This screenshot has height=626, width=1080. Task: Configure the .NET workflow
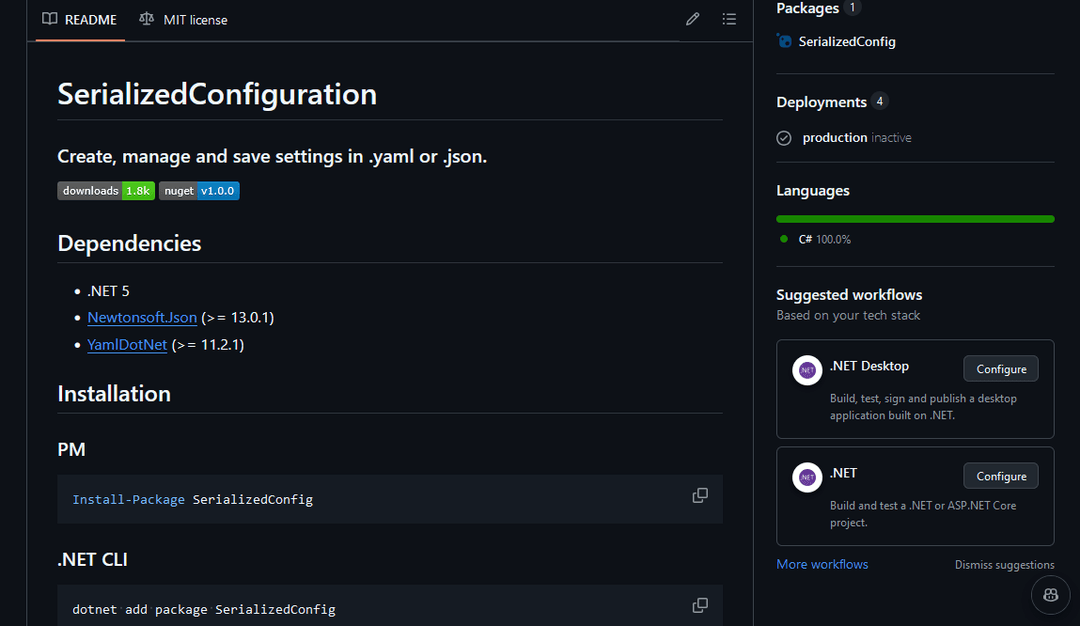(1000, 475)
